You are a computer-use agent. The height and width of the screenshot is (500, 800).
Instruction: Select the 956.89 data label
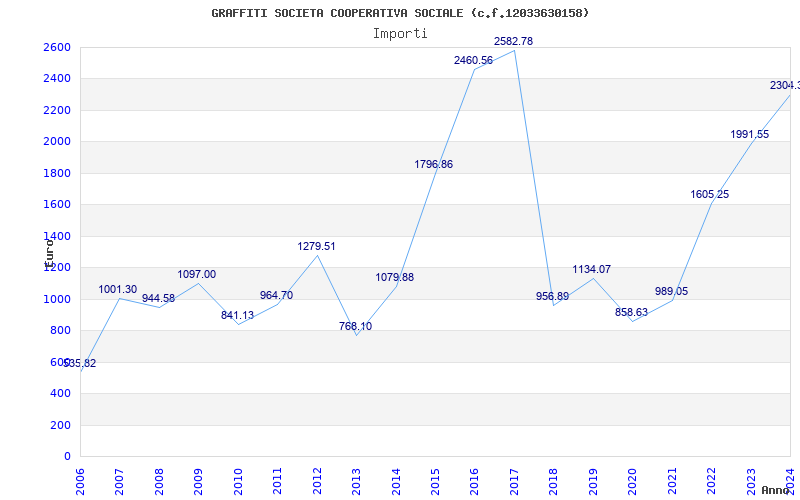coord(553,296)
